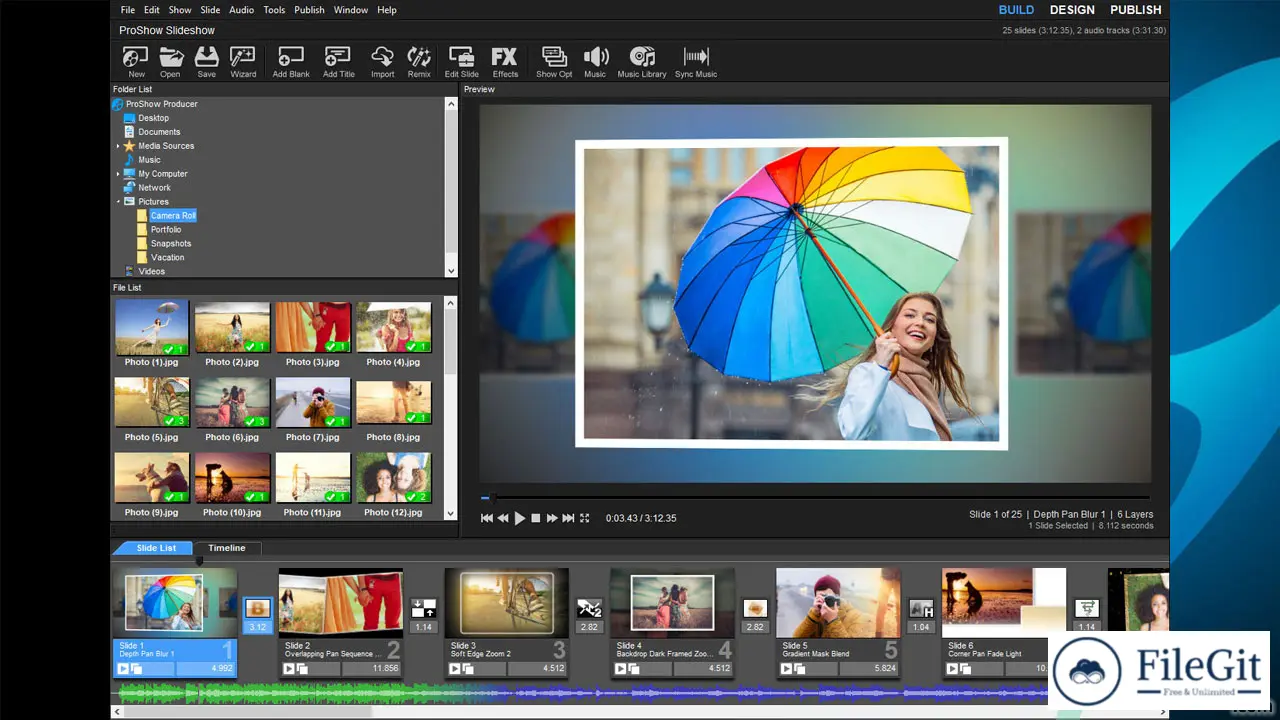Click the slide list left scroll arrow
The height and width of the screenshot is (720, 1280).
point(117,712)
